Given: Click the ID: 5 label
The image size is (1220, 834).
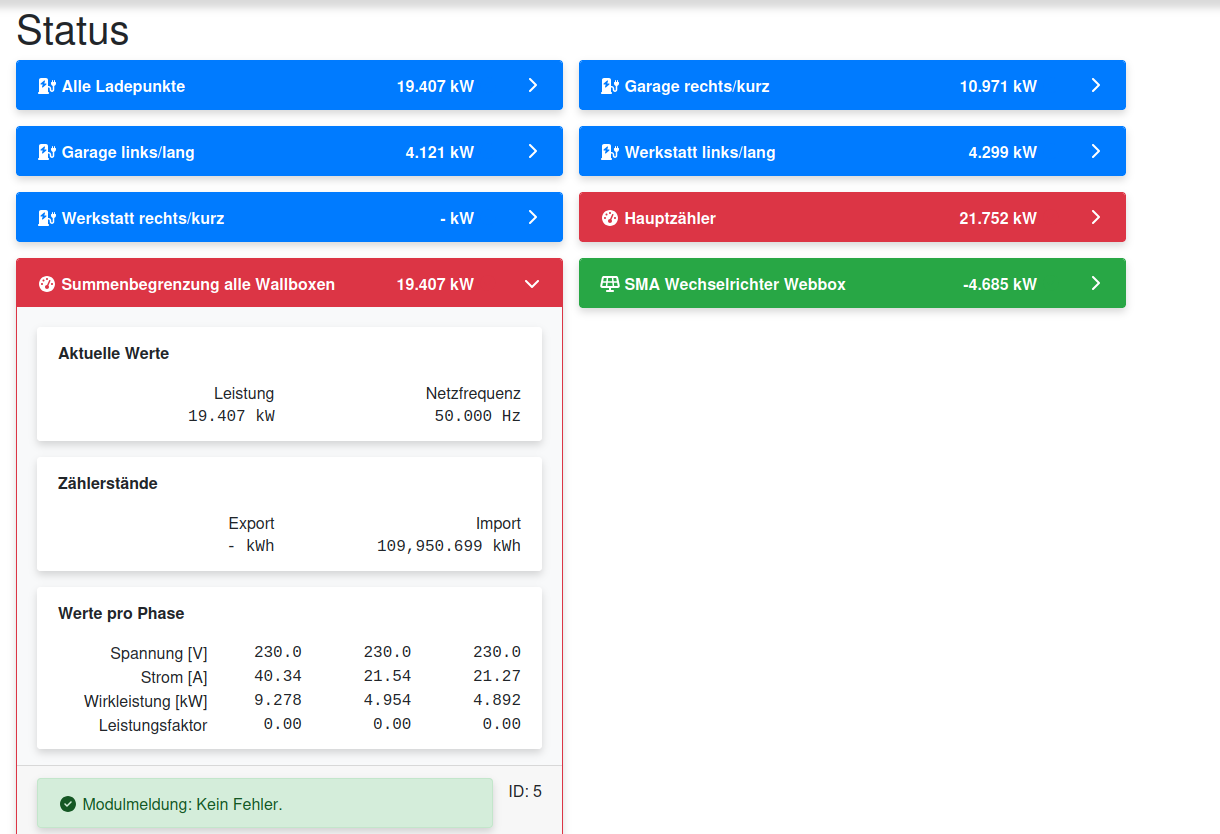Looking at the screenshot, I should (525, 791).
